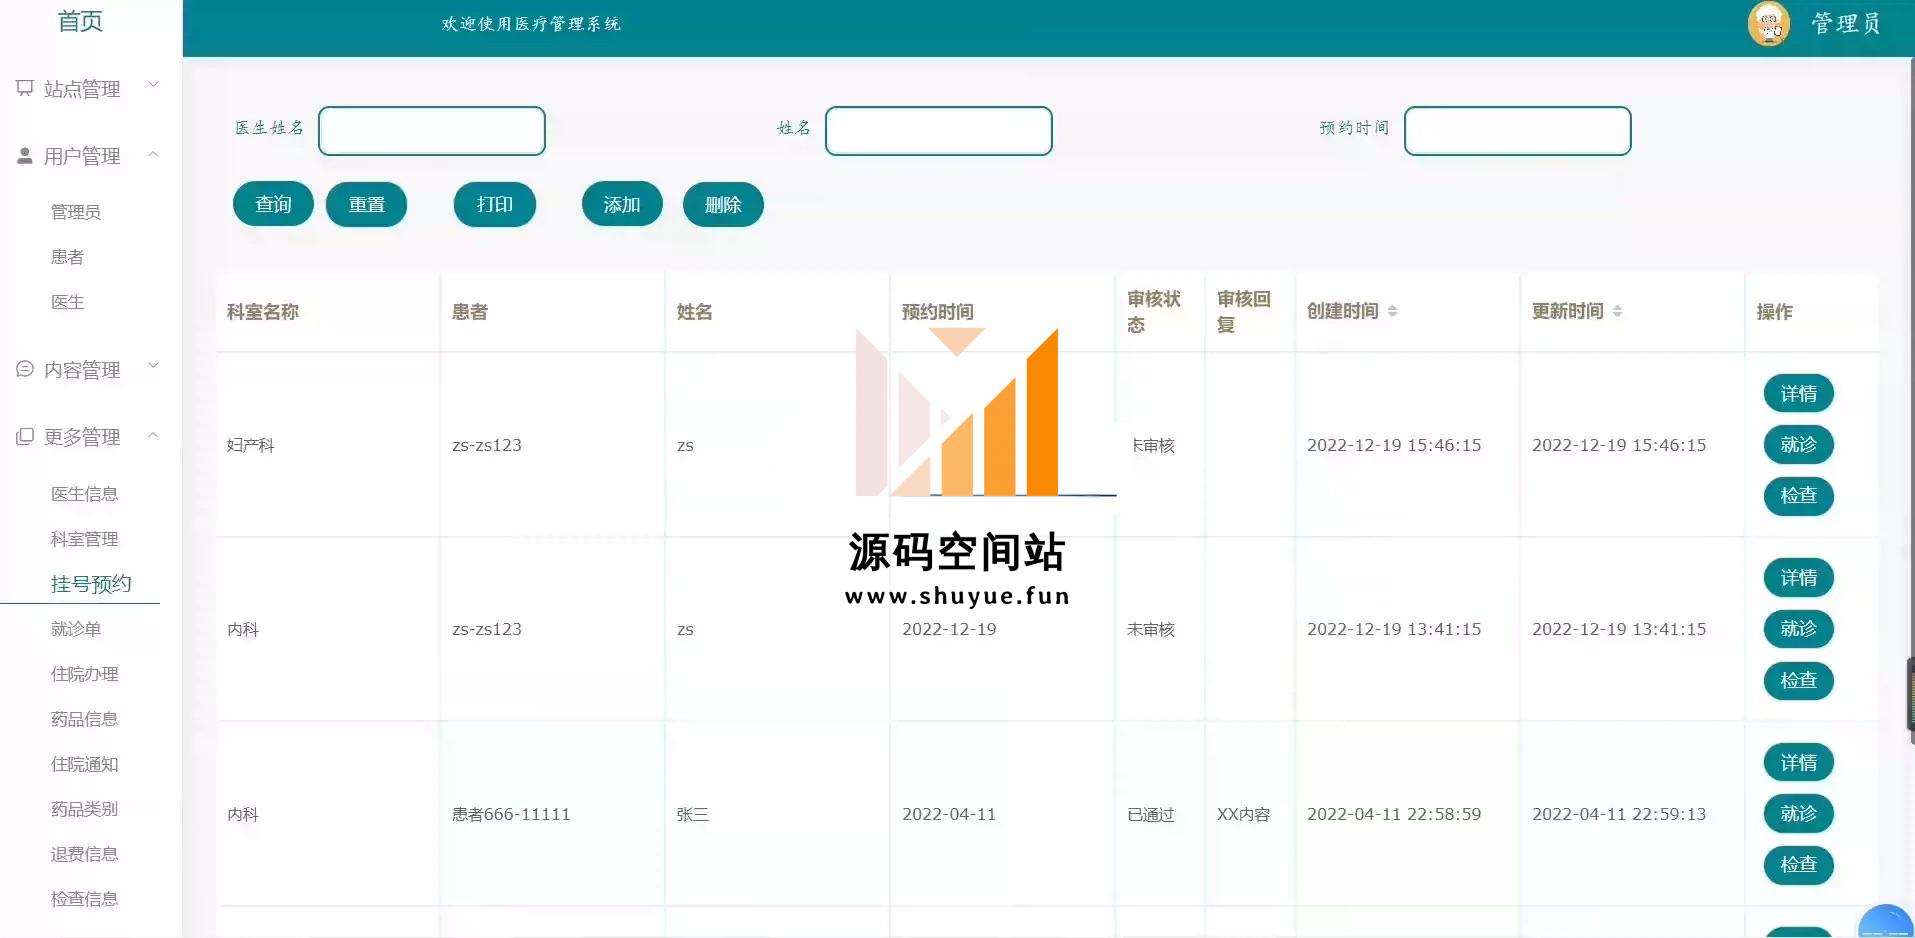Click 检查 for 妇产科 row
This screenshot has height=938, width=1915.
1798,495
